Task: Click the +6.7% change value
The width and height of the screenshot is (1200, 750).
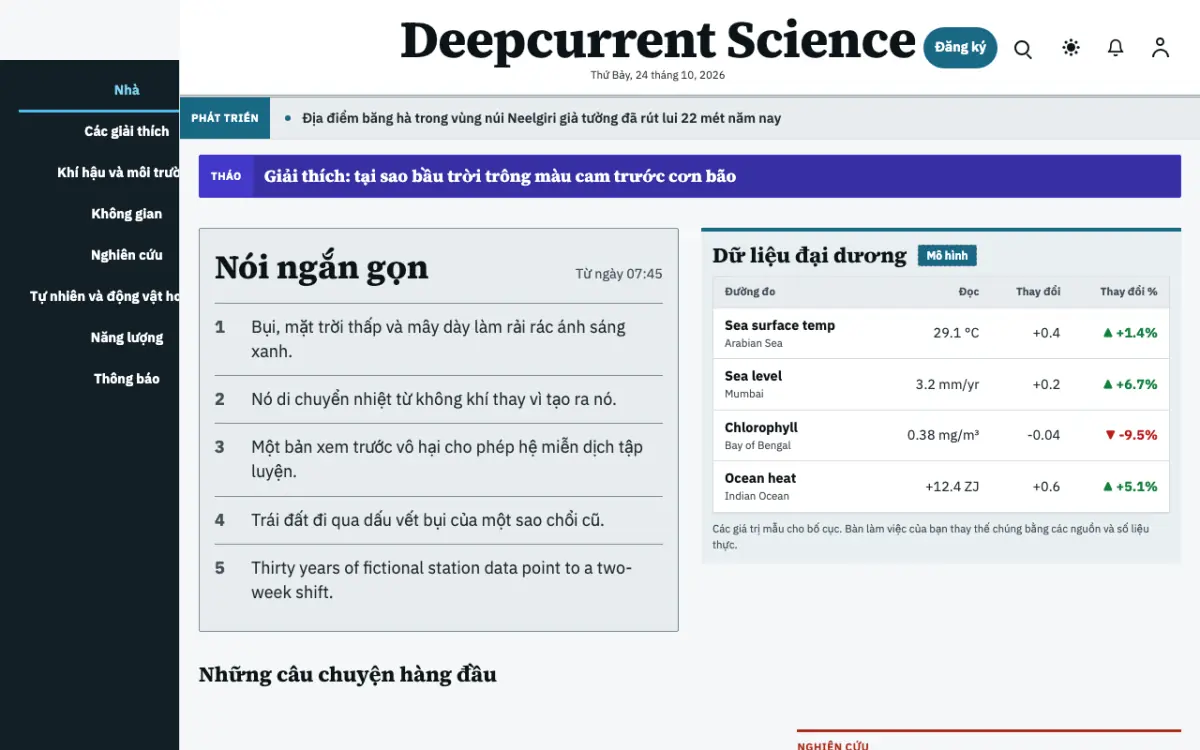Action: pos(1130,384)
